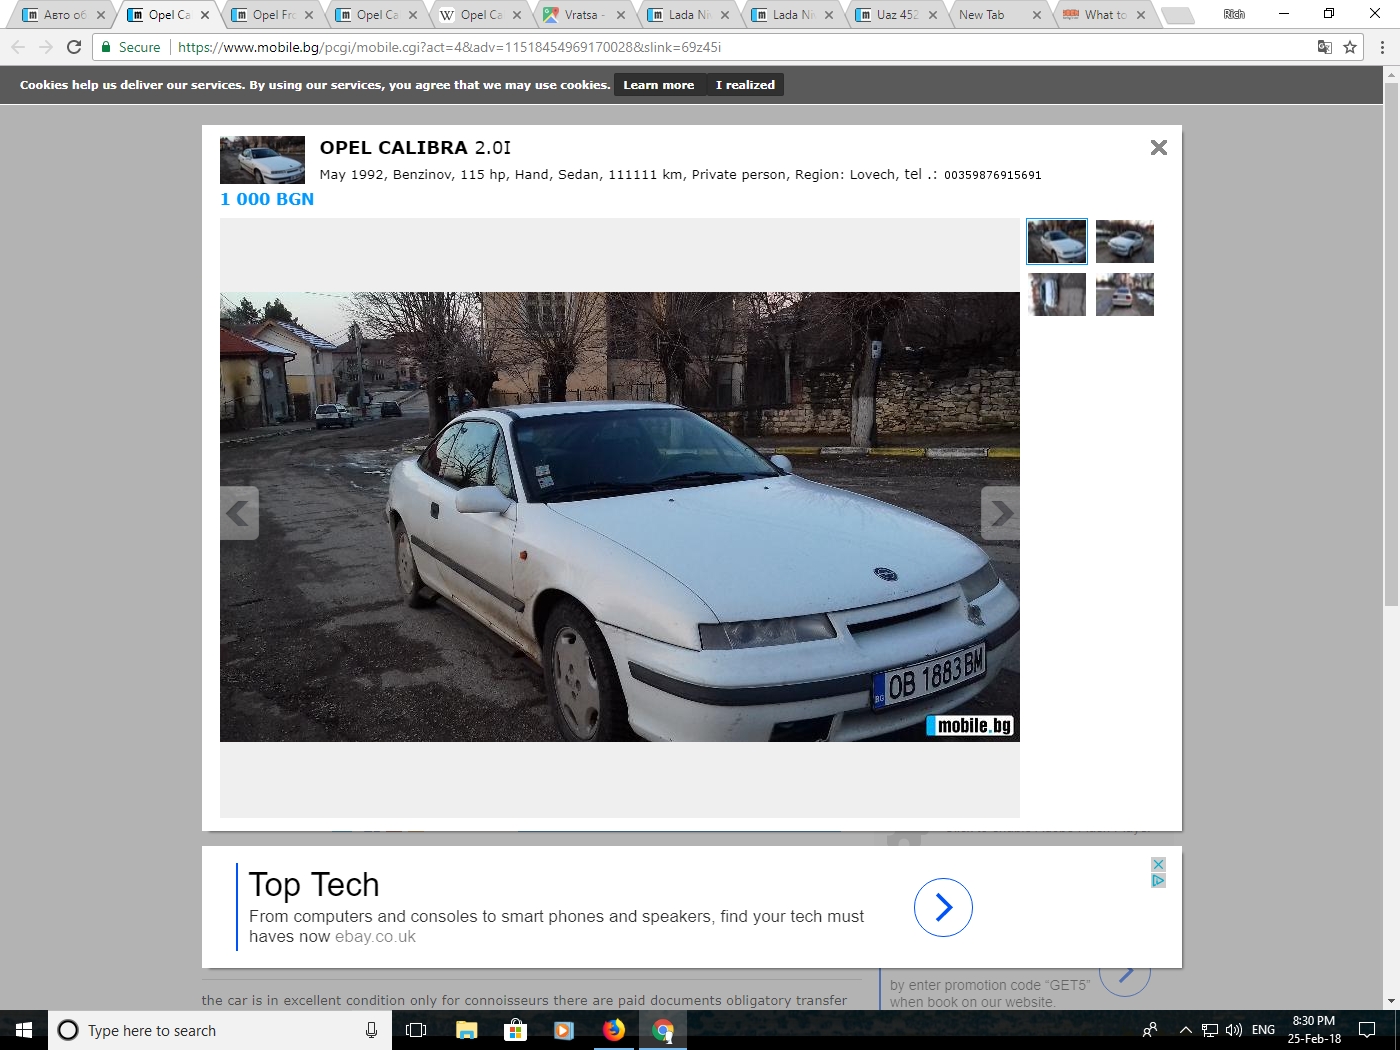Switch to the Opel Fr tab
Screen dimensions: 1400x1050
click(273, 15)
